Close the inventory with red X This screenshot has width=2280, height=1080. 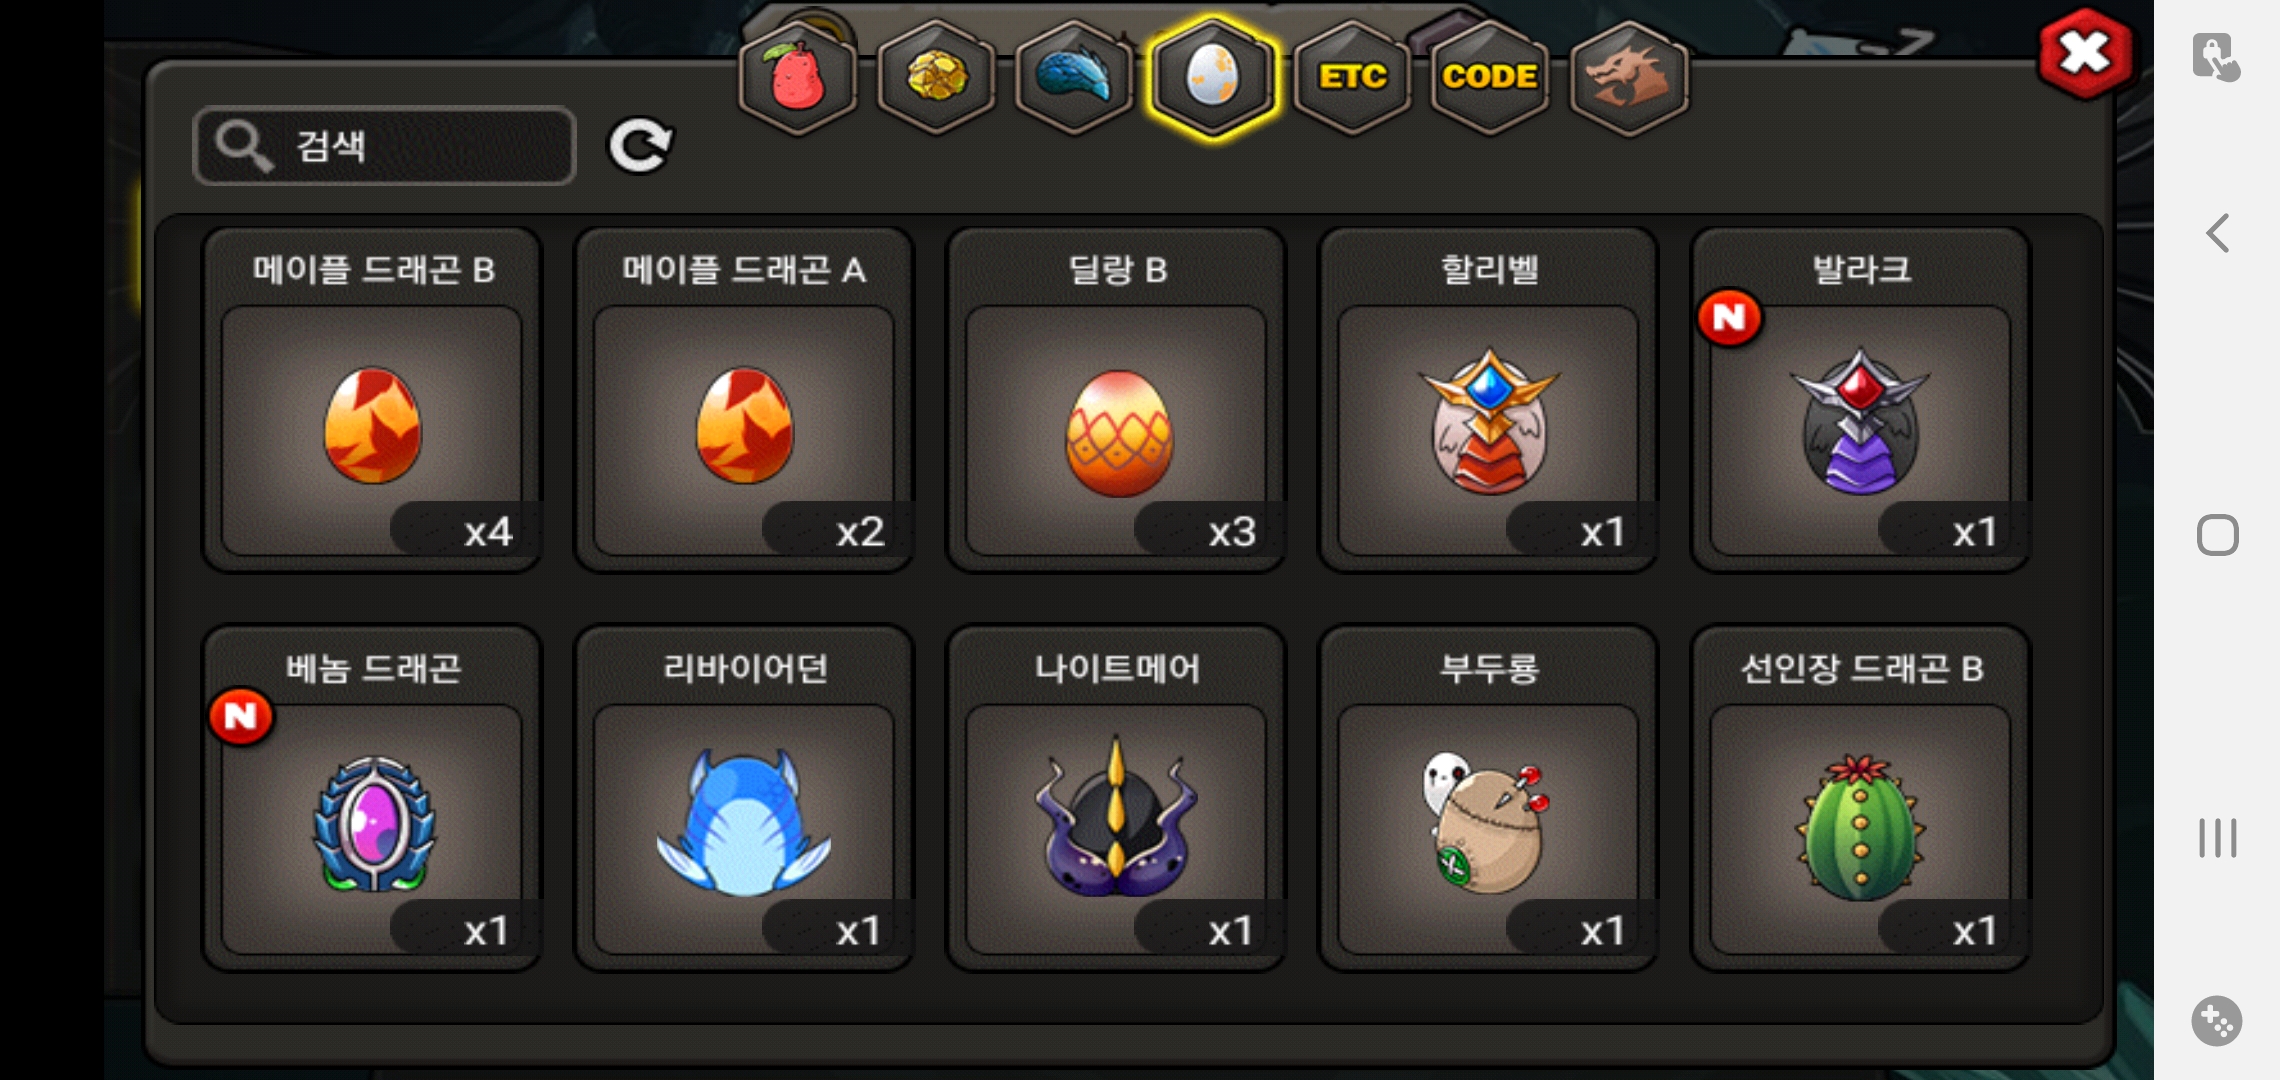(2085, 54)
